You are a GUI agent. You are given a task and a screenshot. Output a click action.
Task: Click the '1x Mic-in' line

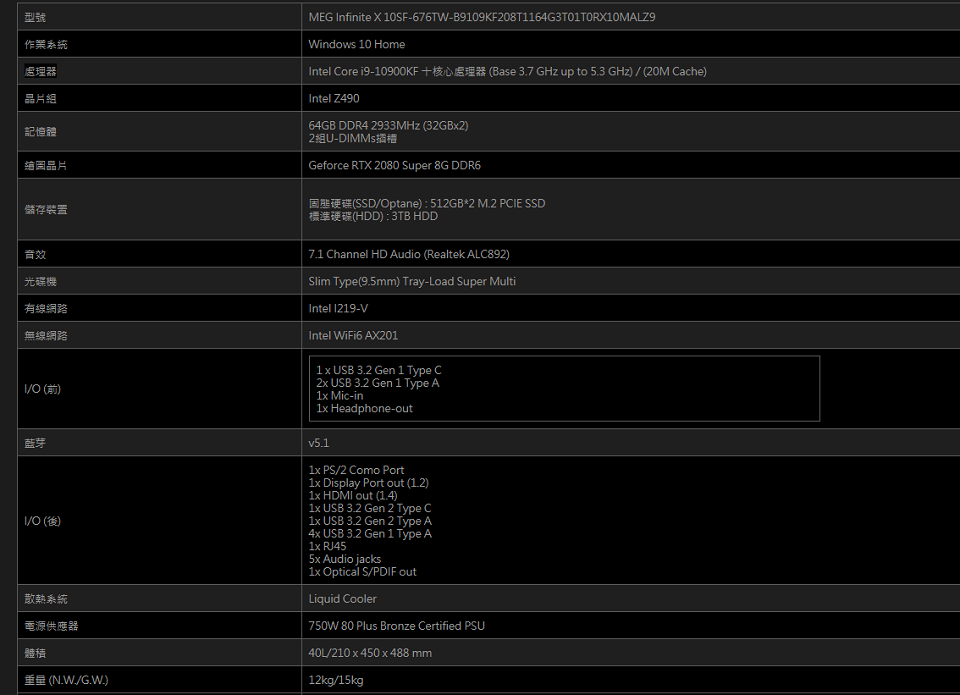(339, 396)
